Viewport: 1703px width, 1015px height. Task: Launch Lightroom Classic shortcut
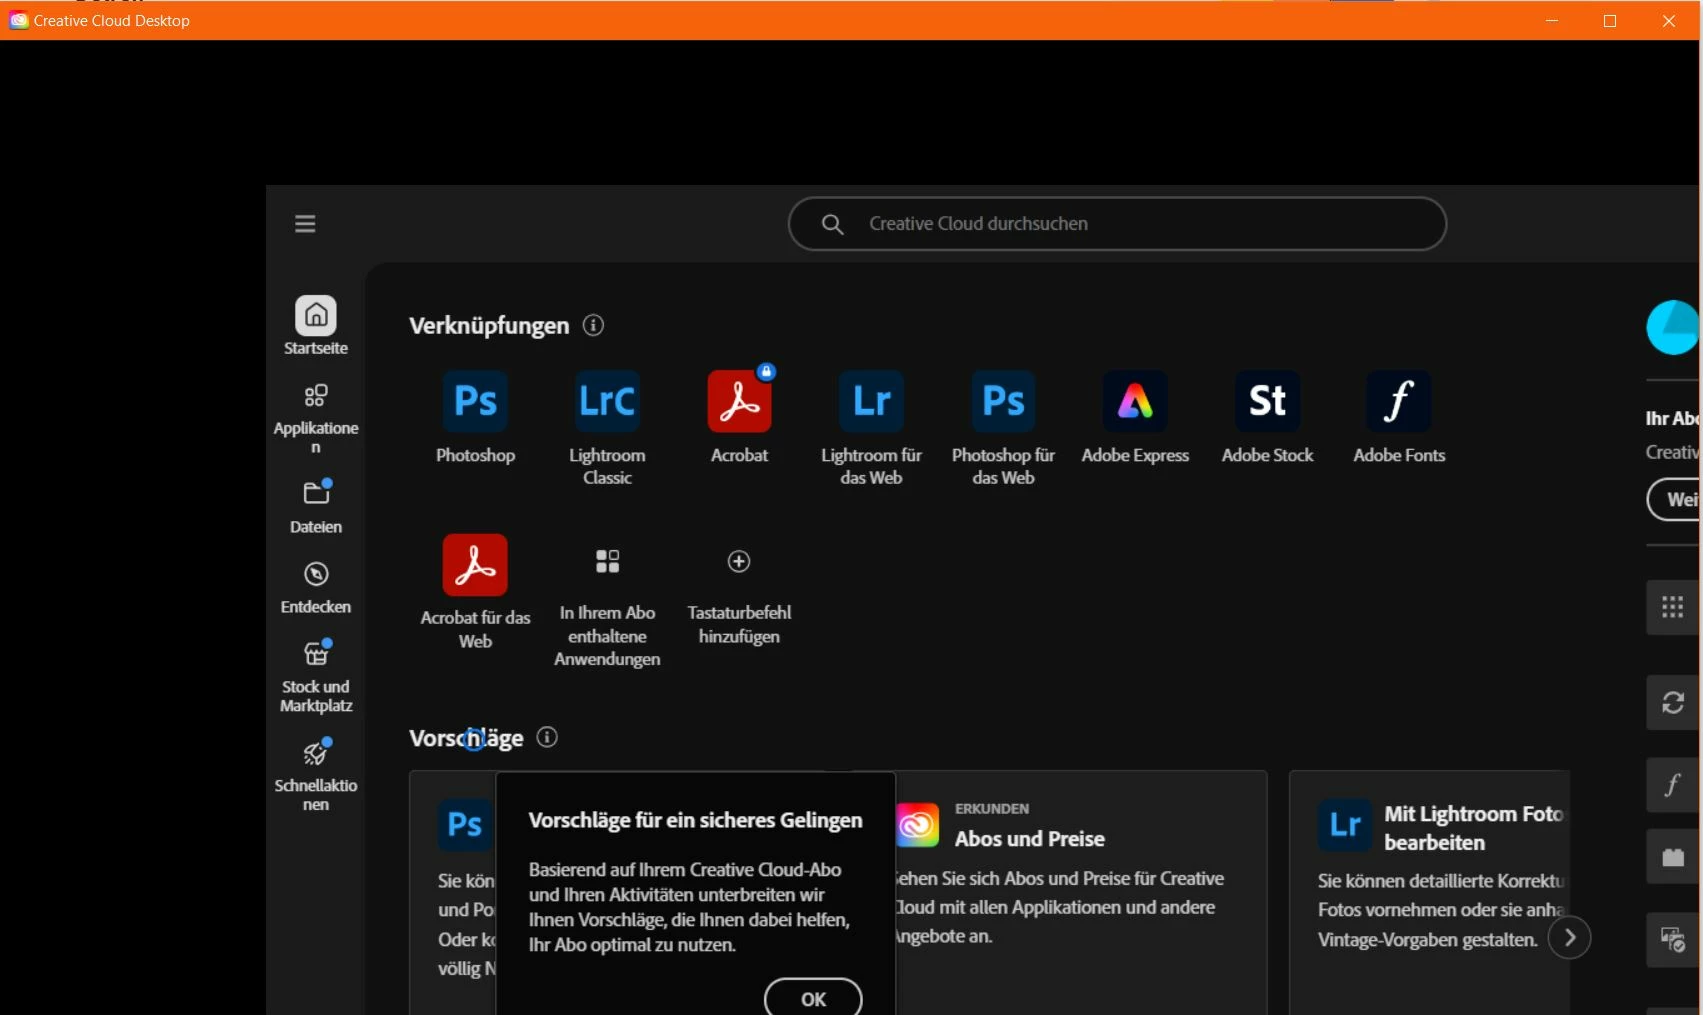pyautogui.click(x=607, y=428)
